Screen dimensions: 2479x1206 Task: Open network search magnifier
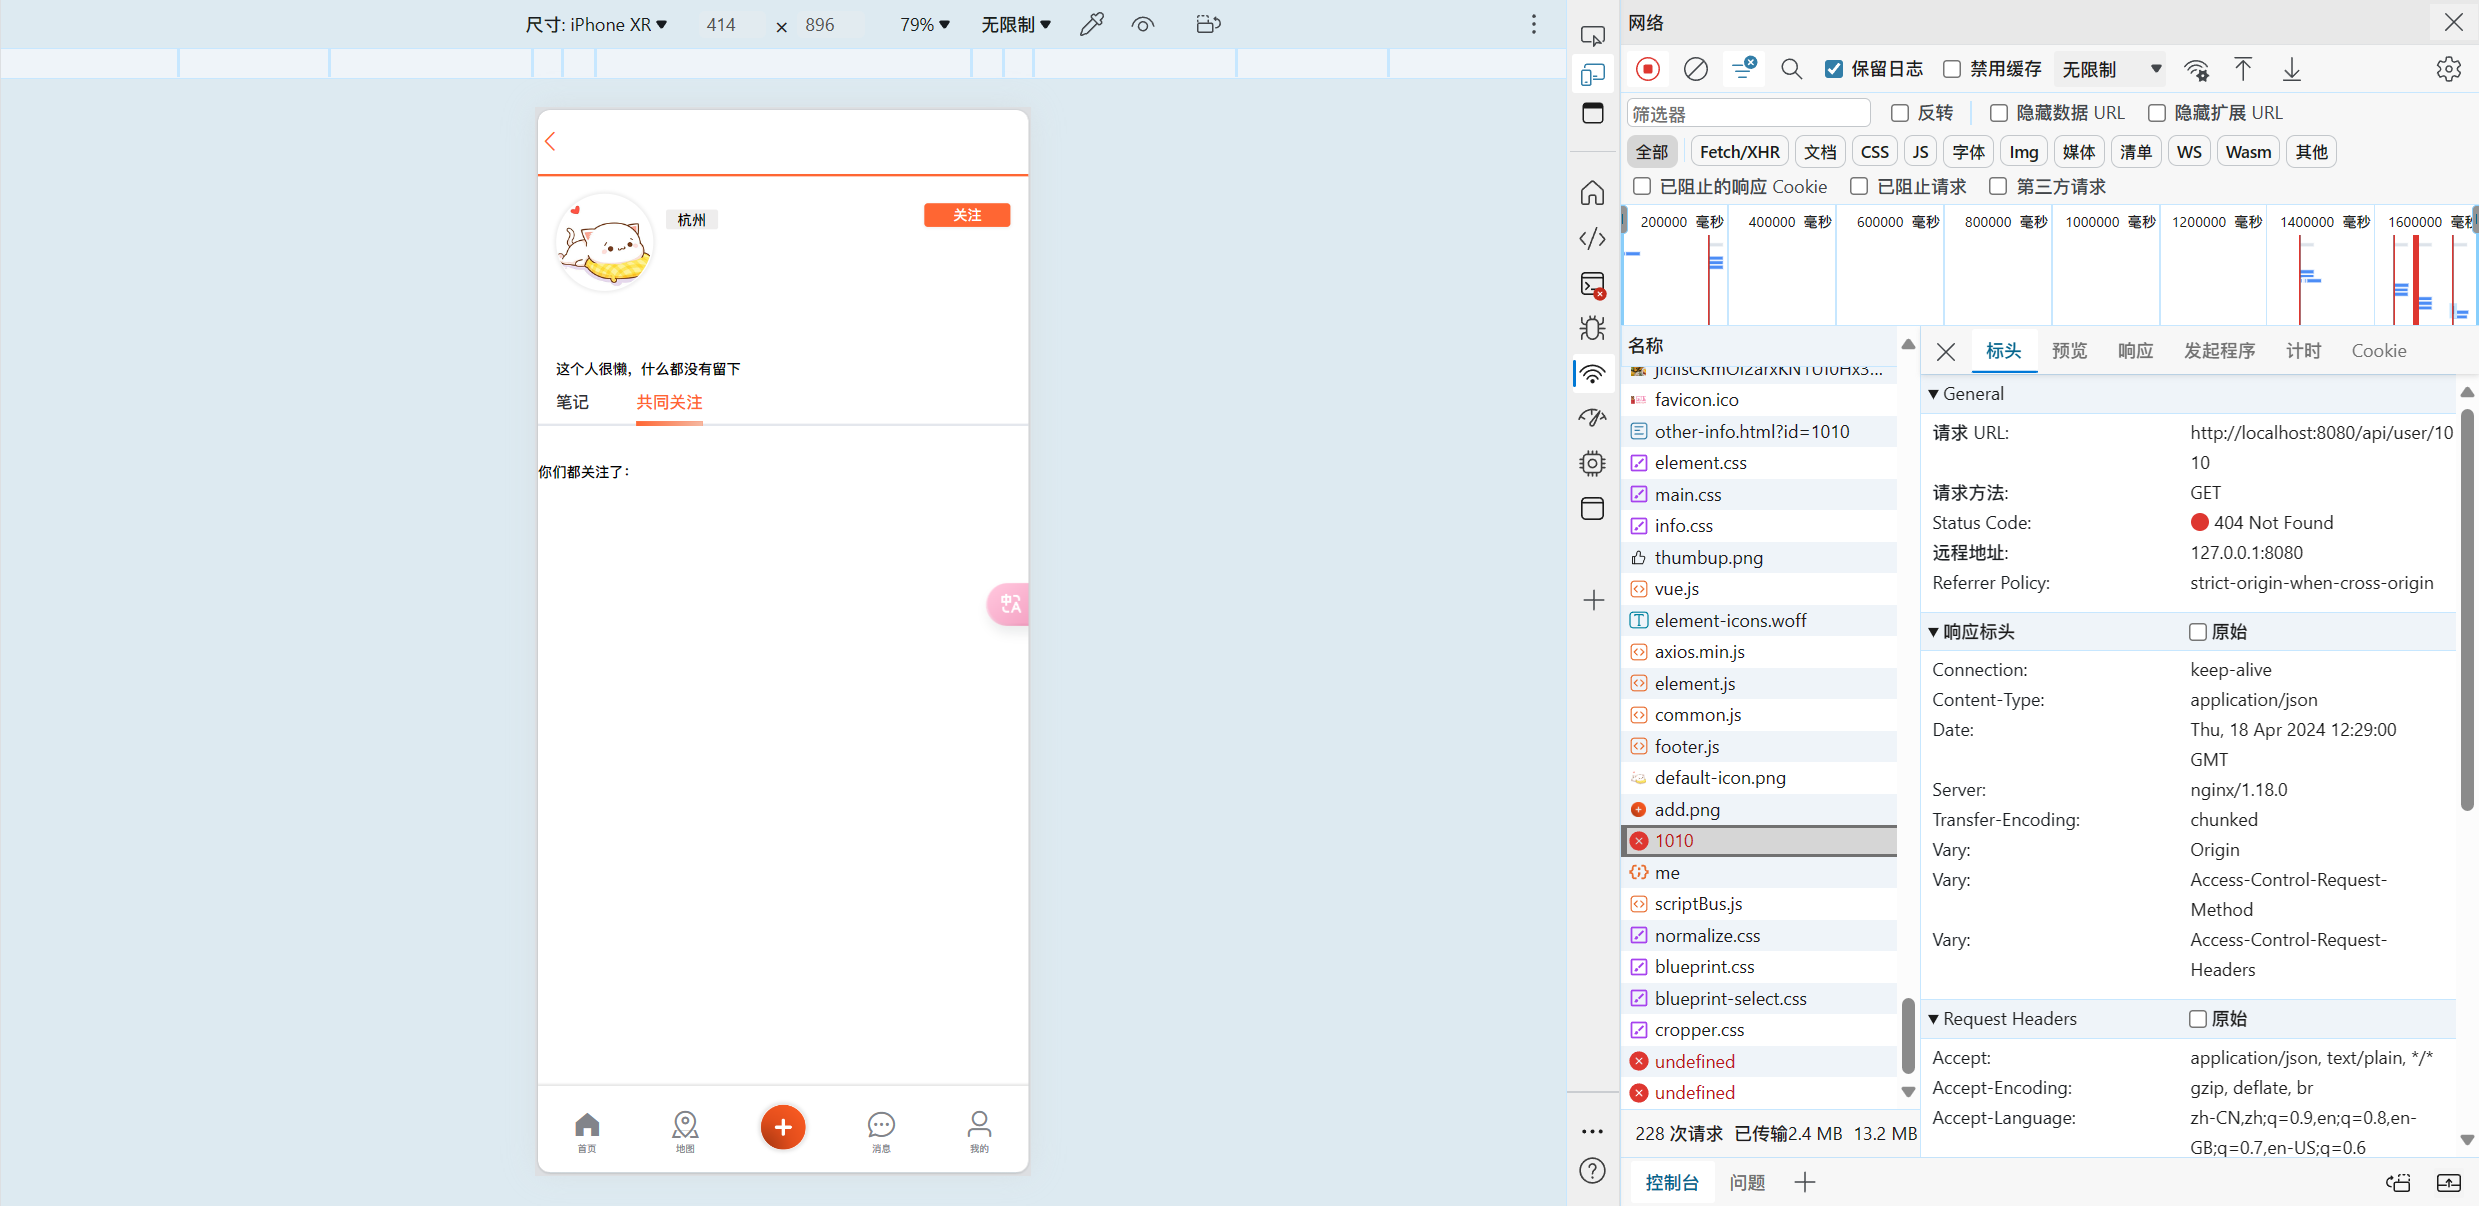click(x=1791, y=69)
